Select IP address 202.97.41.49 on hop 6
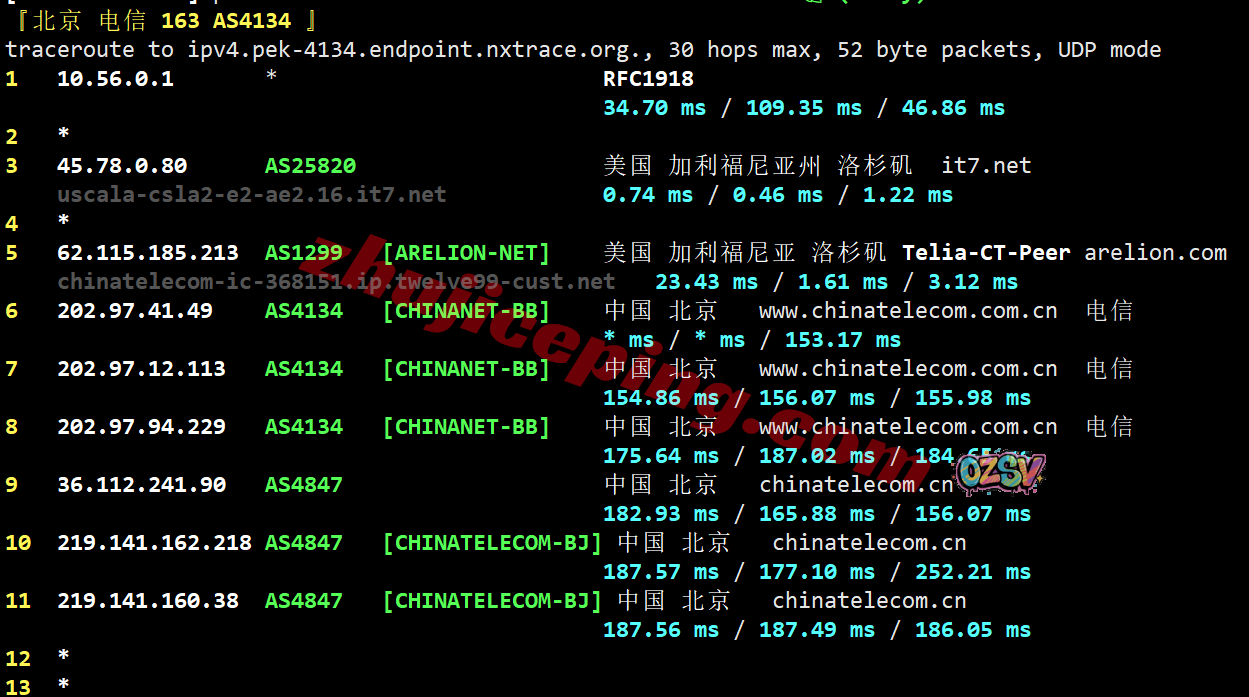 pos(135,311)
